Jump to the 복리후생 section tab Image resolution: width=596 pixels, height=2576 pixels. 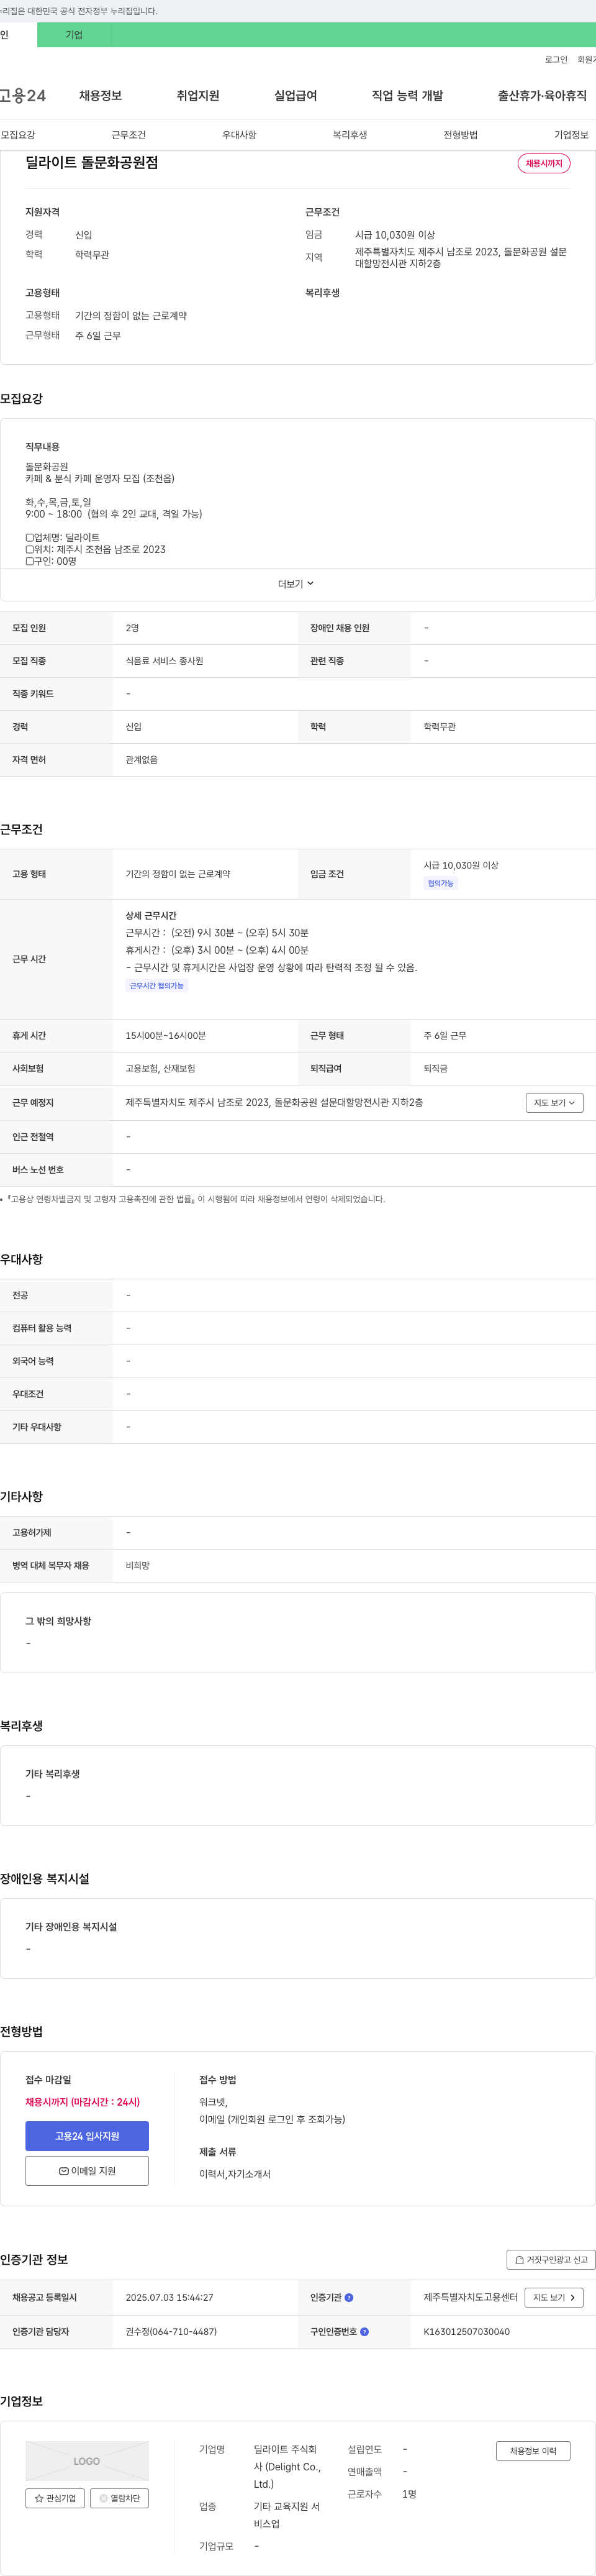click(x=350, y=135)
